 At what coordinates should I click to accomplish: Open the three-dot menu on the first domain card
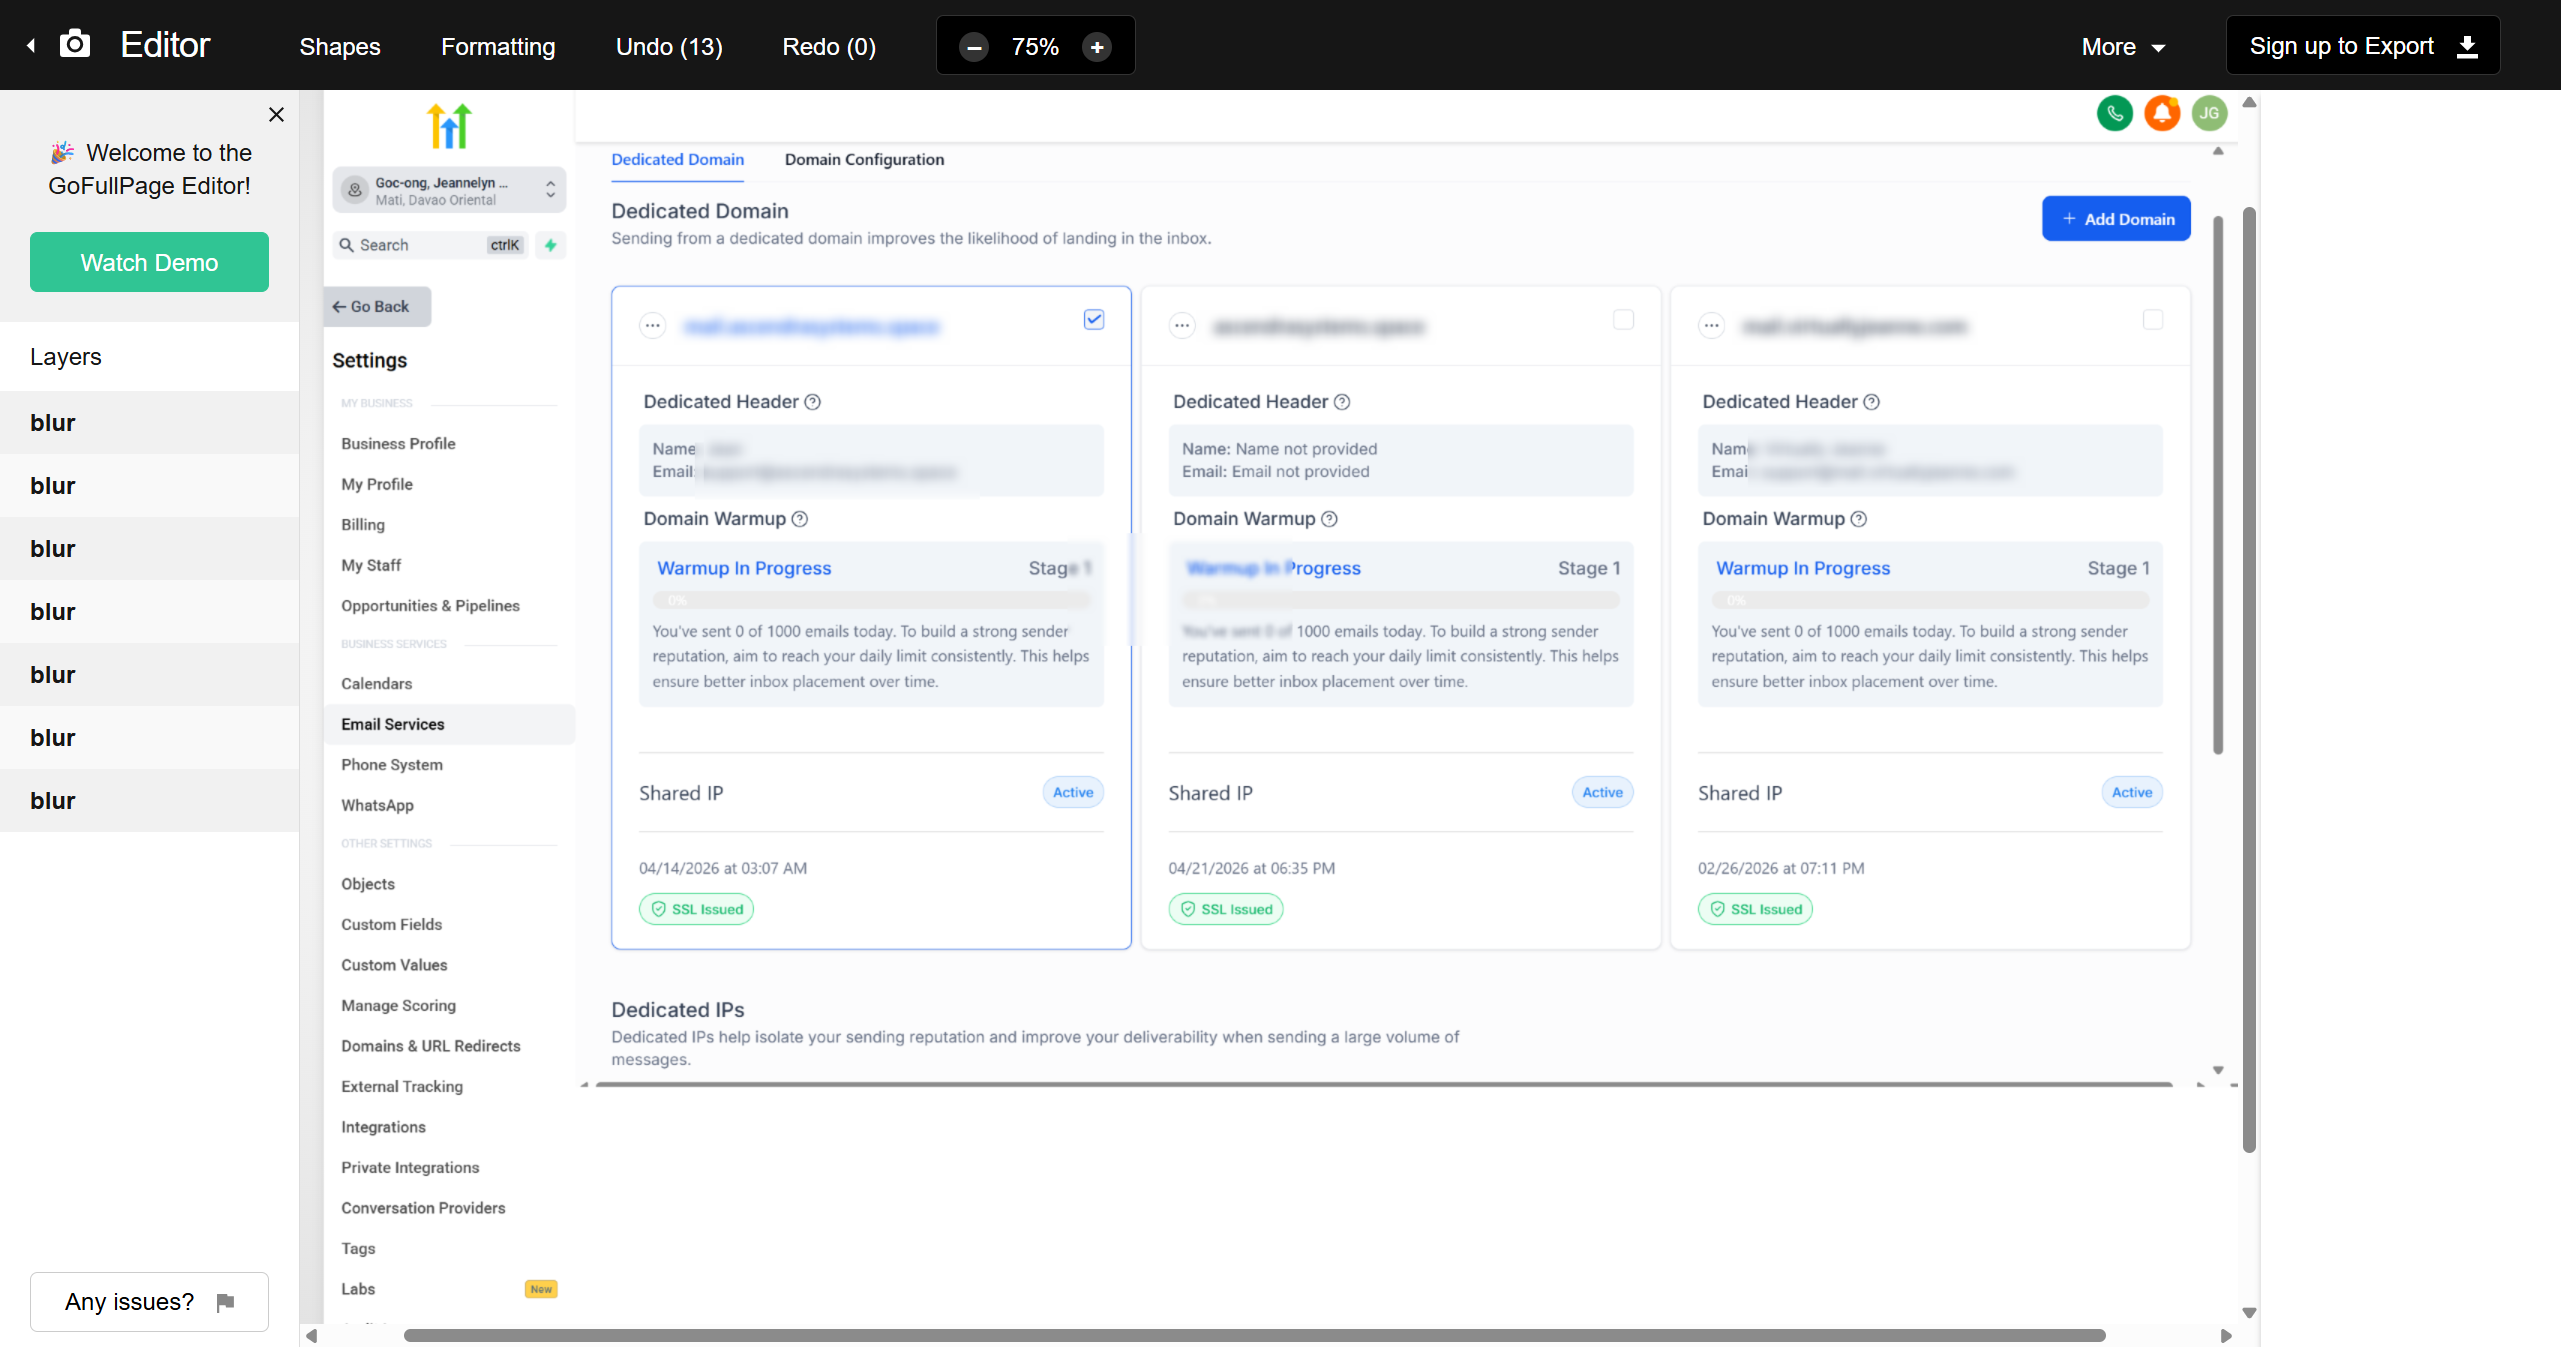[x=653, y=326]
